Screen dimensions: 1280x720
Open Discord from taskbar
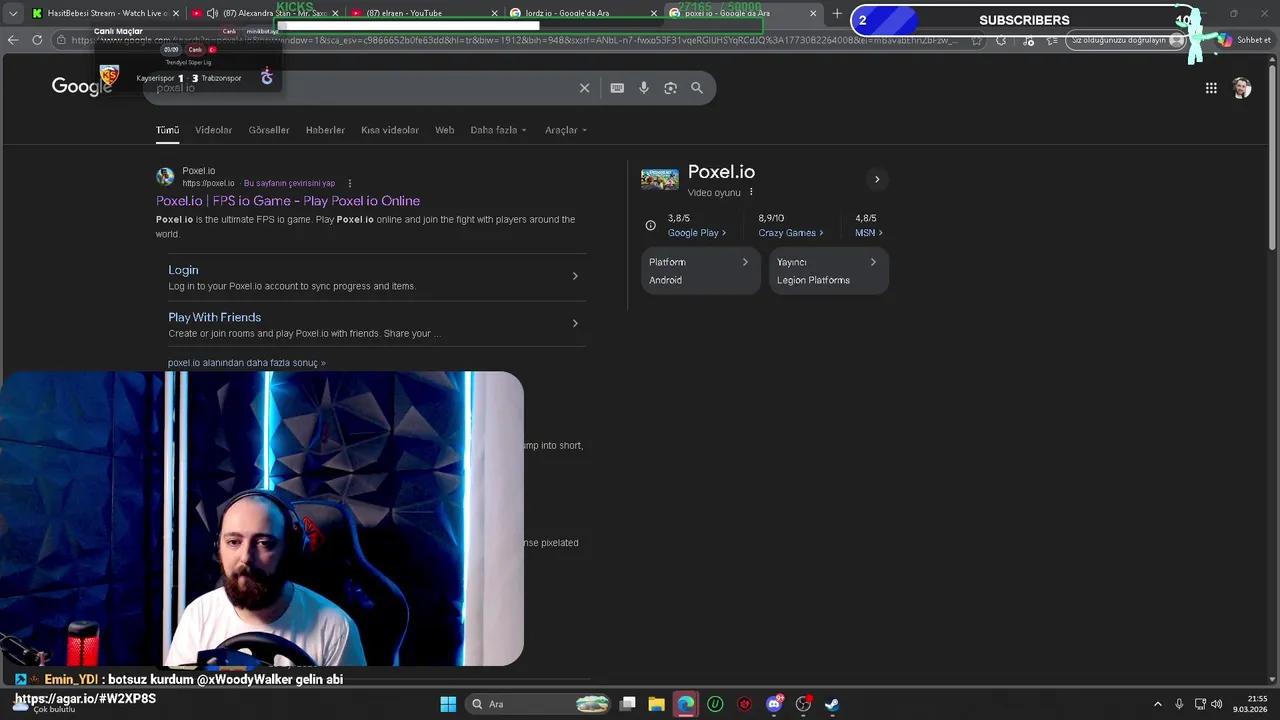coord(774,704)
